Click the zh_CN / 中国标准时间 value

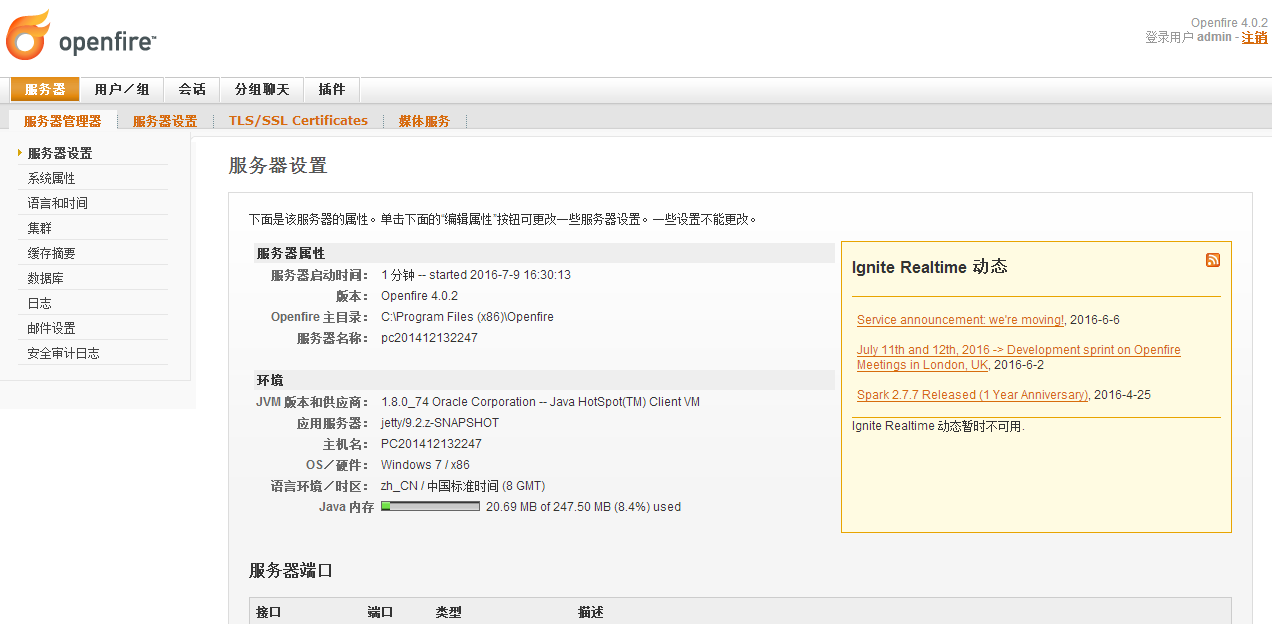click(x=463, y=486)
